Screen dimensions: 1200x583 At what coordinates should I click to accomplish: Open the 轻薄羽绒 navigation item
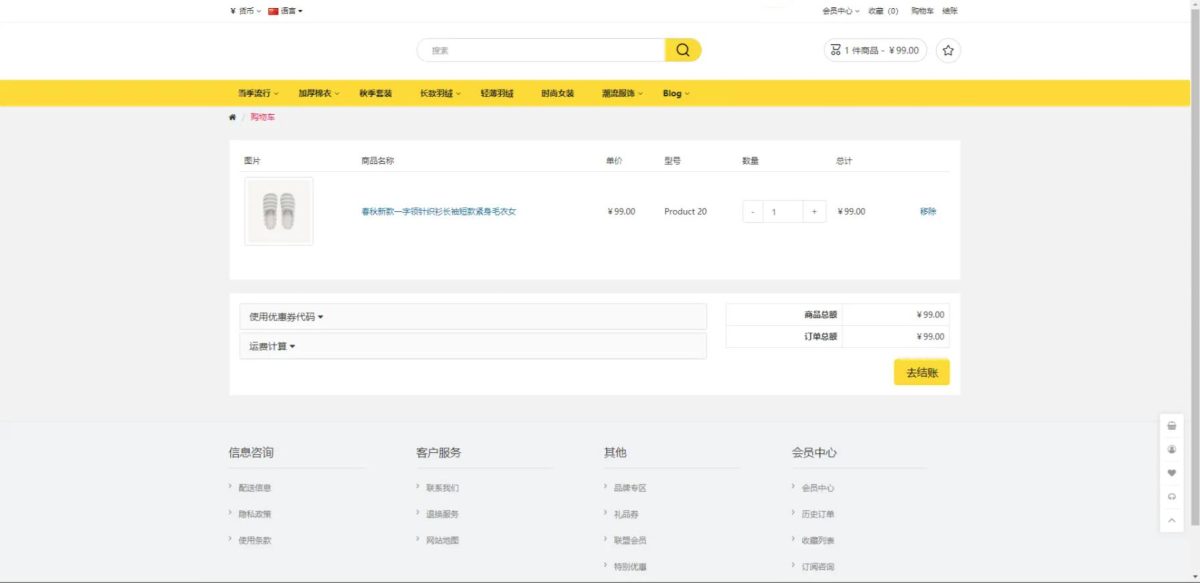[497, 93]
